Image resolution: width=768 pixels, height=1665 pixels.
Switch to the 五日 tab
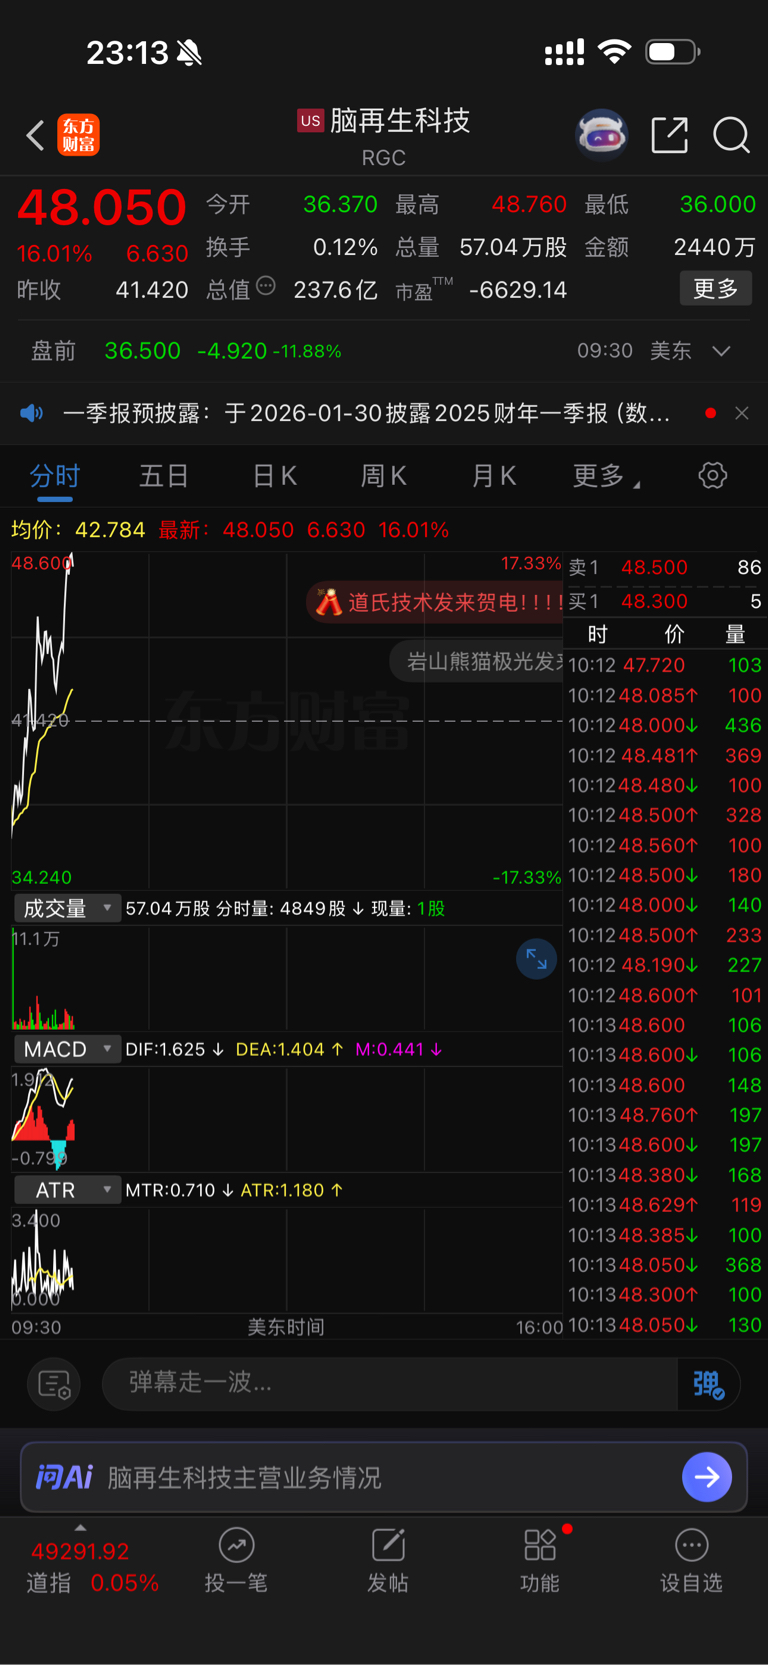(x=164, y=476)
